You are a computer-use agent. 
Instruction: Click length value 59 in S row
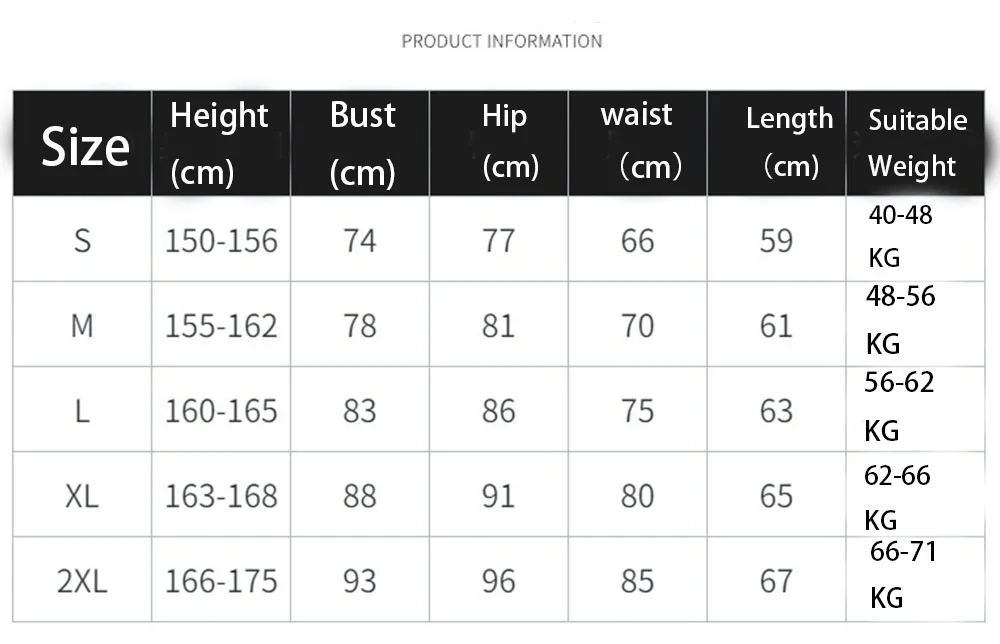776,241
